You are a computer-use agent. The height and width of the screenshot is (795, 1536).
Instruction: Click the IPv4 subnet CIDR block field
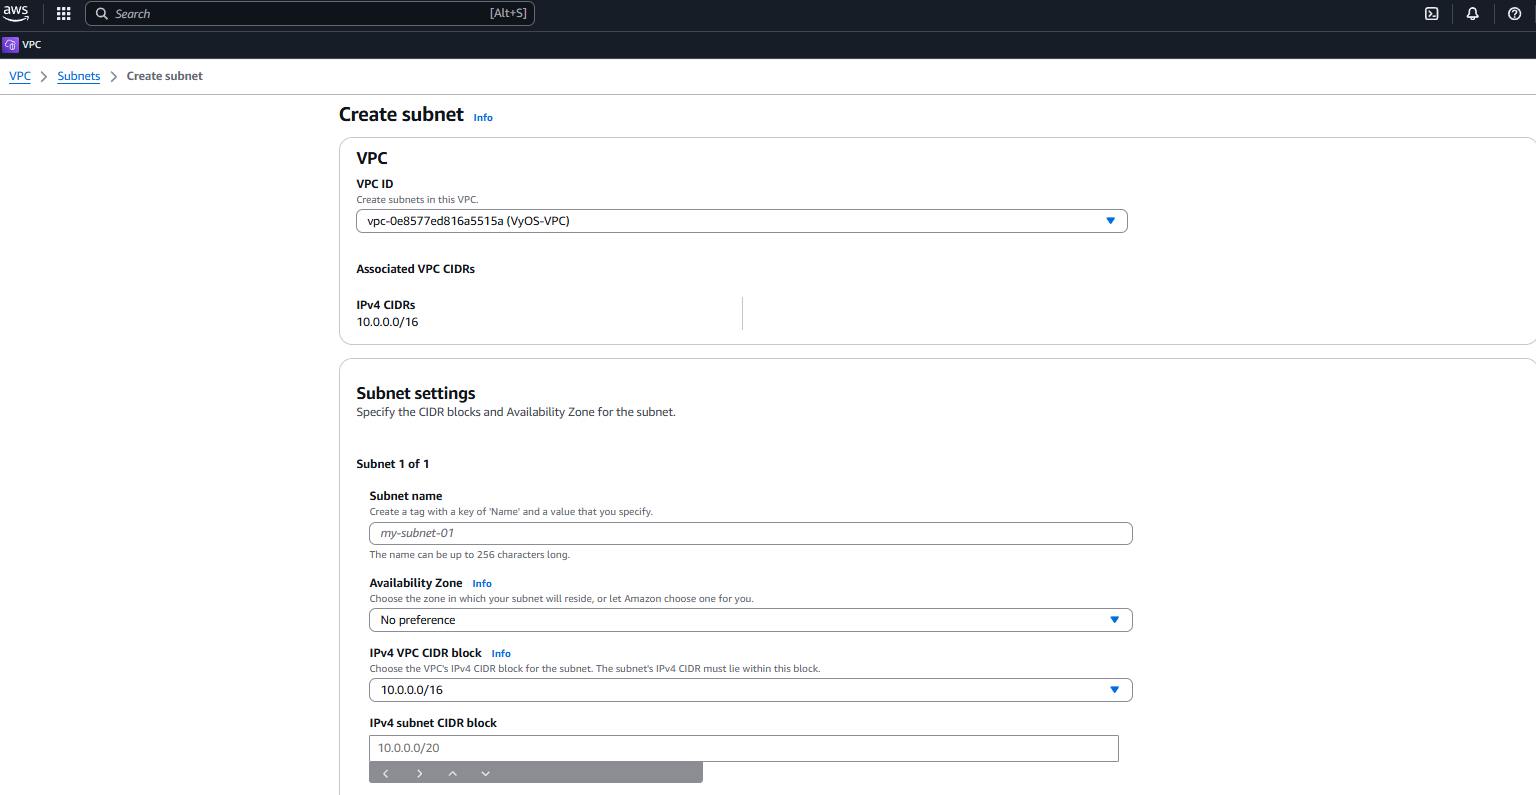pos(743,747)
